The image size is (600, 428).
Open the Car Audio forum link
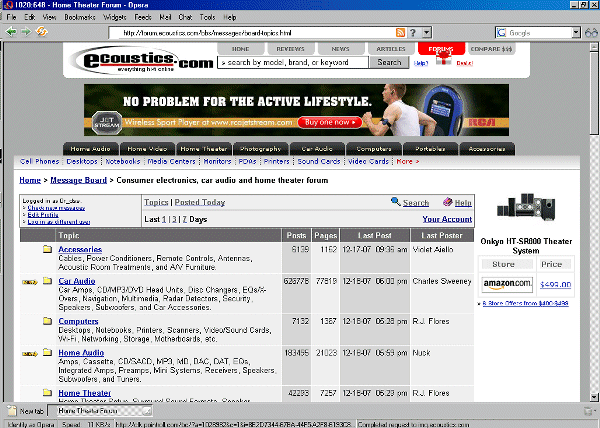[77, 281]
